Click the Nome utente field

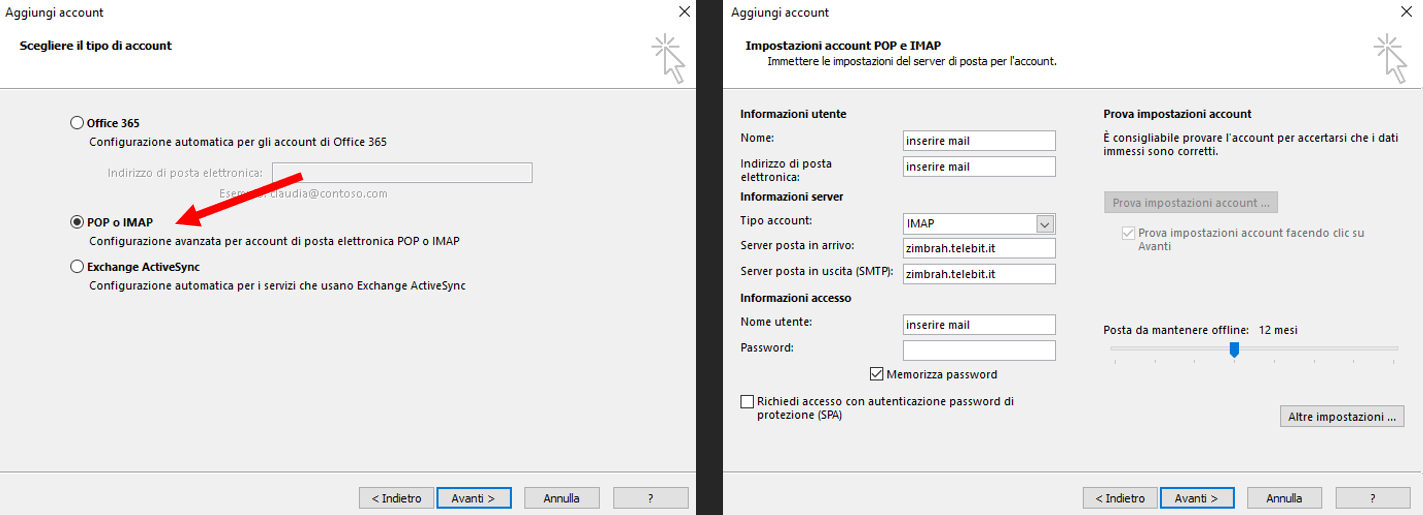coord(978,325)
